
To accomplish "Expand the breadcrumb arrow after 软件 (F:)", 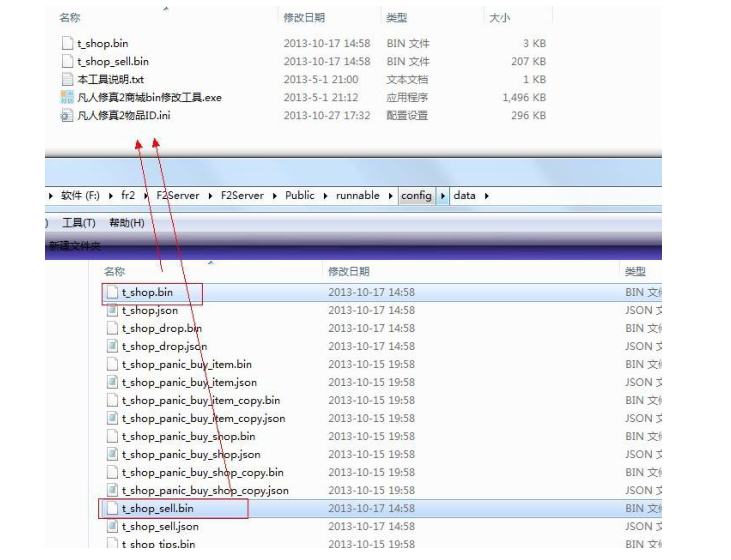I will (x=110, y=196).
